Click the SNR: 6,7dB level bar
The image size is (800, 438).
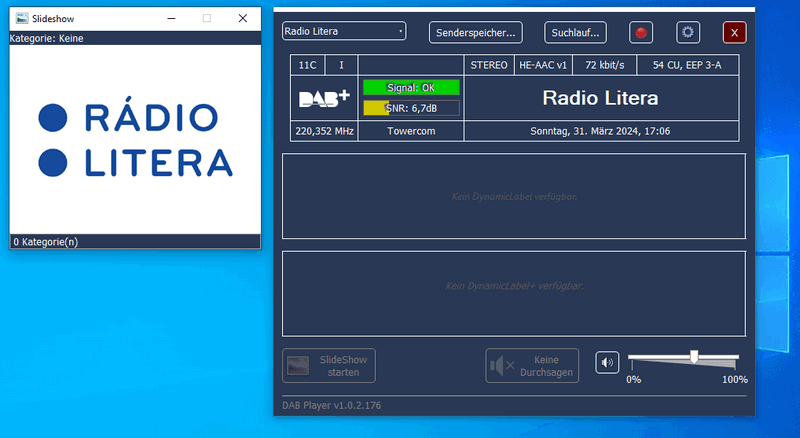(x=411, y=108)
